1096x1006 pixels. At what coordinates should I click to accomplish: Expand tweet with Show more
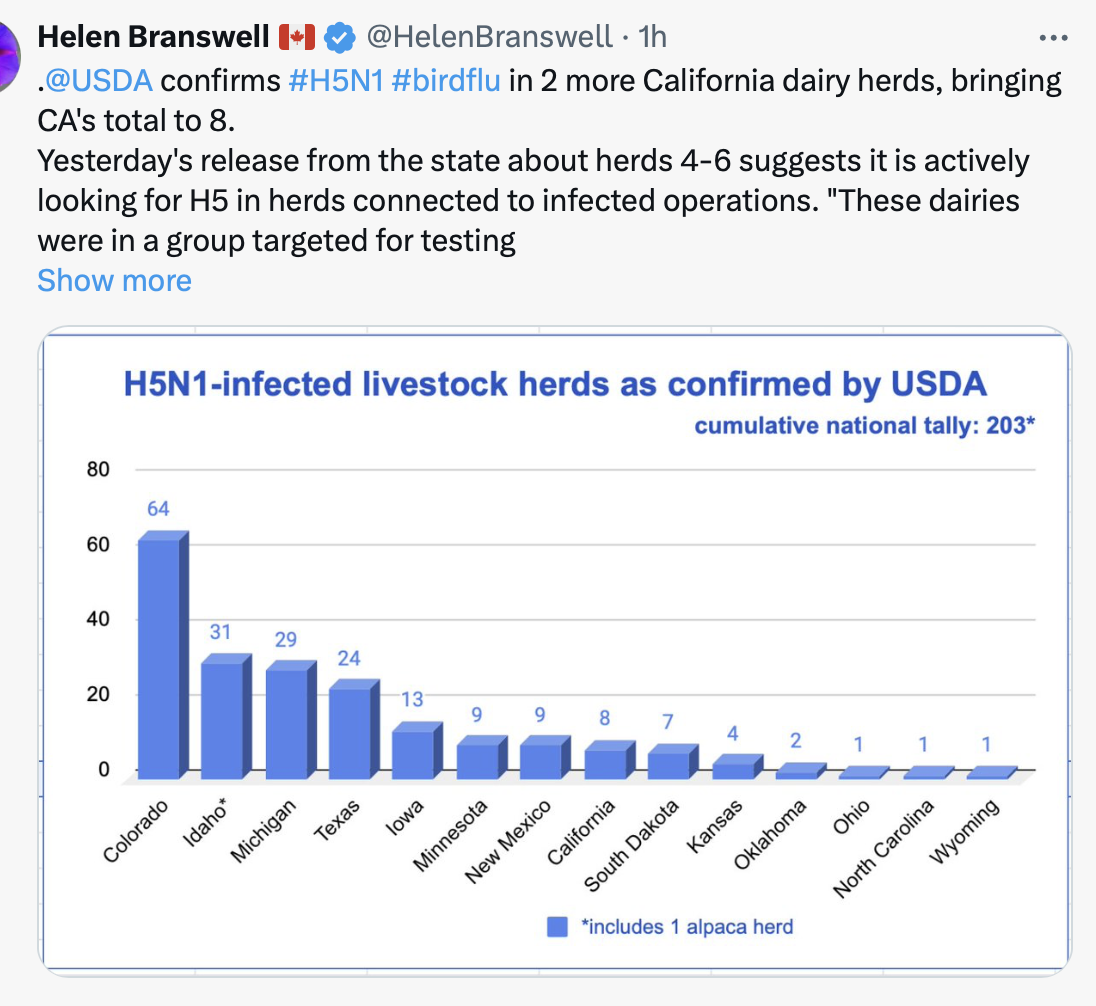(114, 280)
